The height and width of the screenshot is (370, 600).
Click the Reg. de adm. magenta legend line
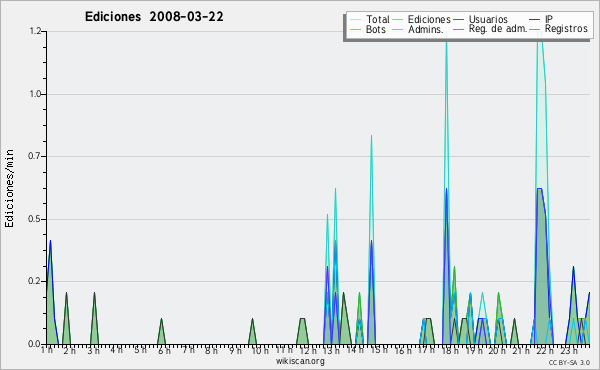[458, 29]
